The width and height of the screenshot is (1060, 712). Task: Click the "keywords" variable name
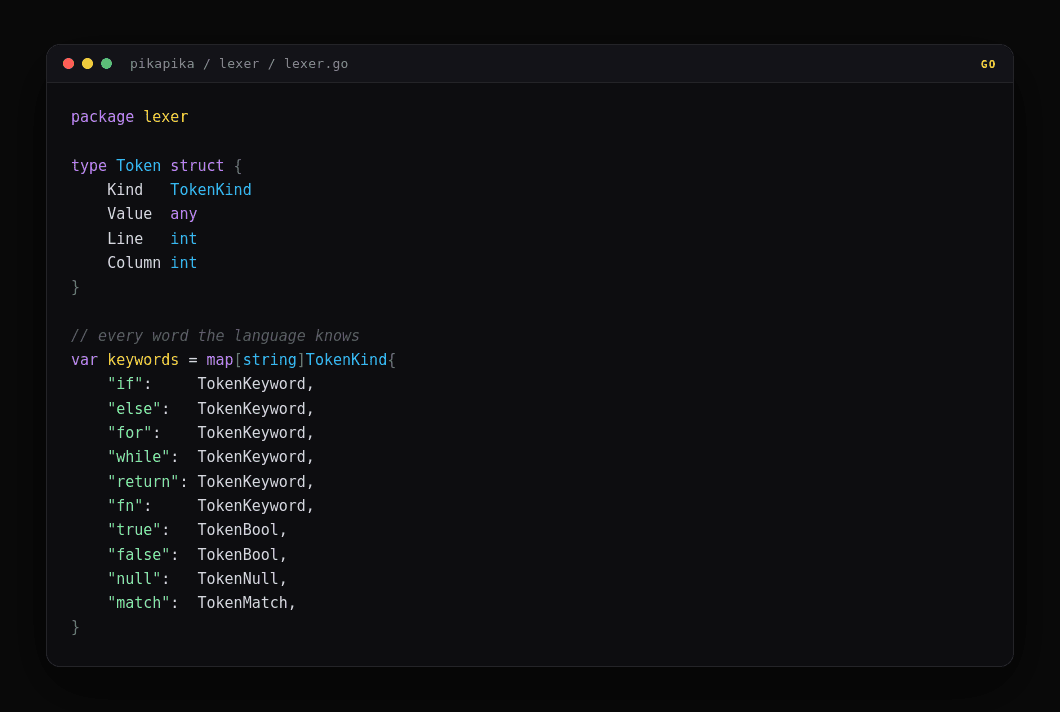tap(143, 360)
